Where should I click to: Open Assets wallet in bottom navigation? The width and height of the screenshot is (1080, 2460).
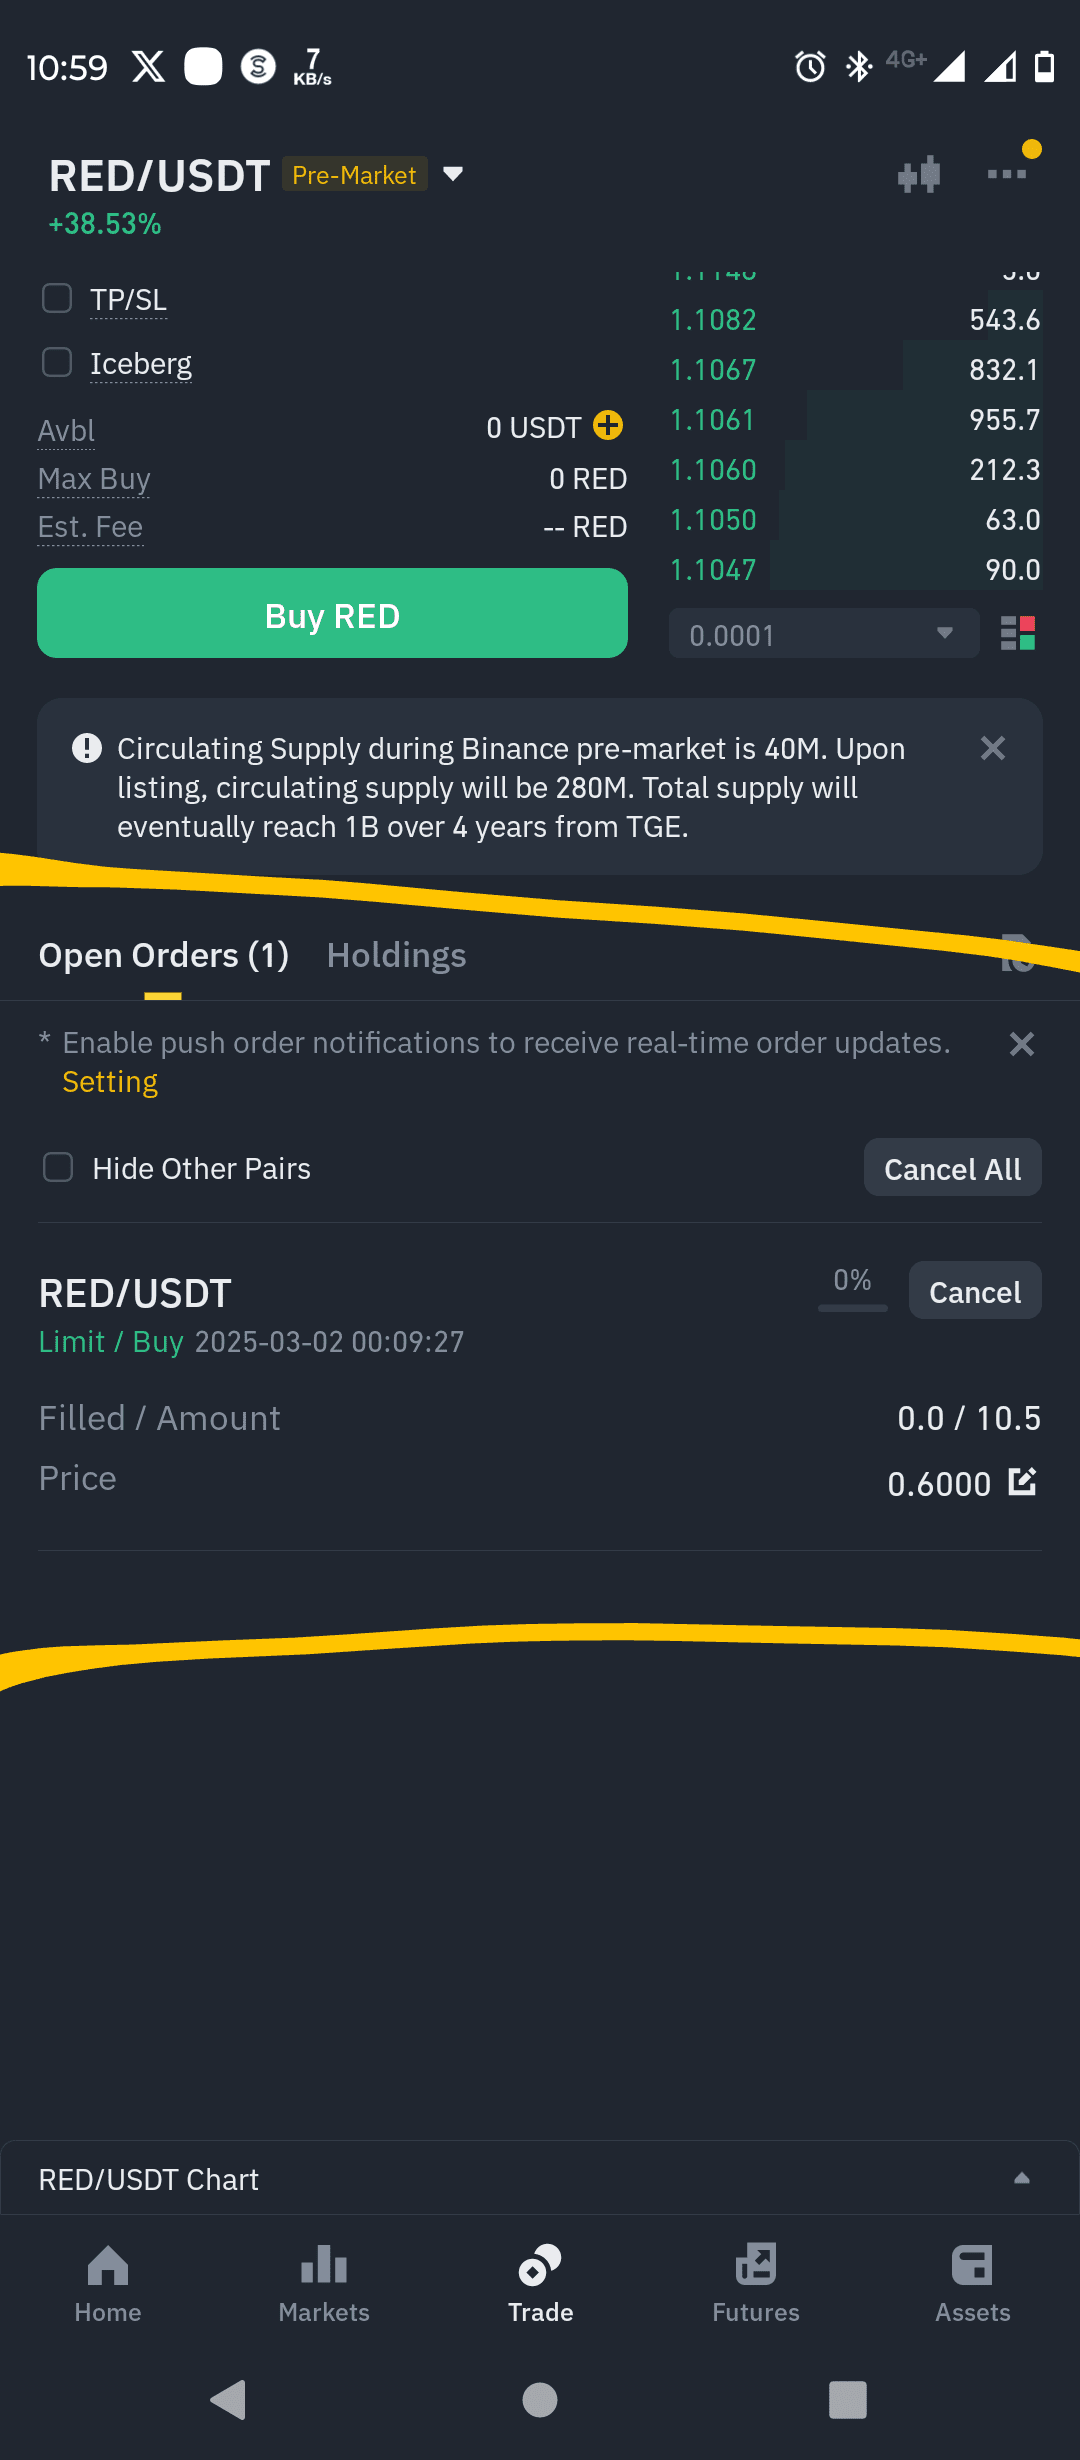972,2285
